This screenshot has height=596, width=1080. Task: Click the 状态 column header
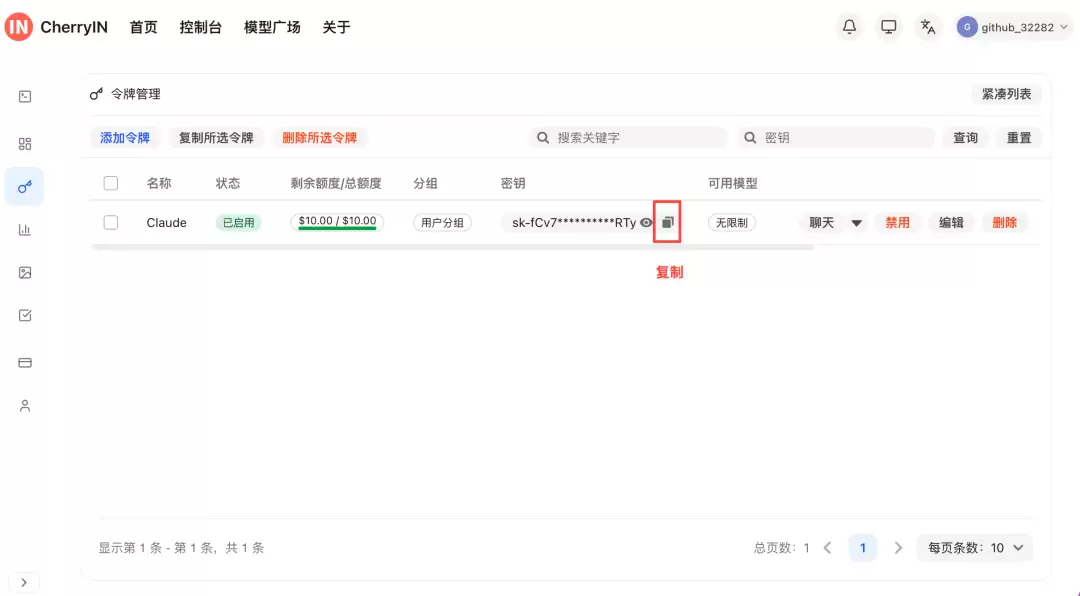[x=228, y=183]
